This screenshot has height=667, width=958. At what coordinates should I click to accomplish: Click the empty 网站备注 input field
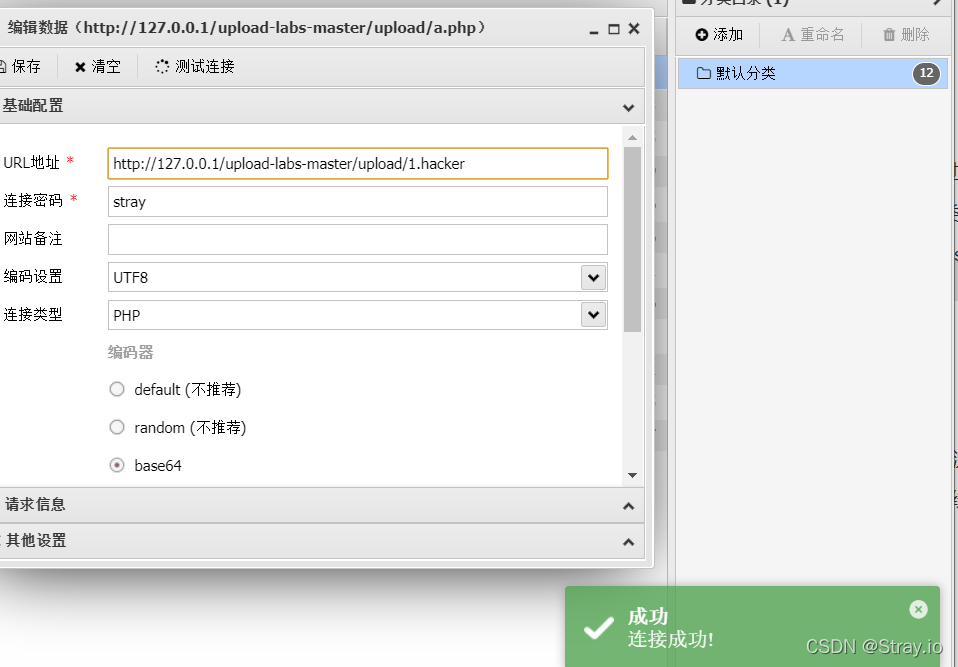point(358,239)
